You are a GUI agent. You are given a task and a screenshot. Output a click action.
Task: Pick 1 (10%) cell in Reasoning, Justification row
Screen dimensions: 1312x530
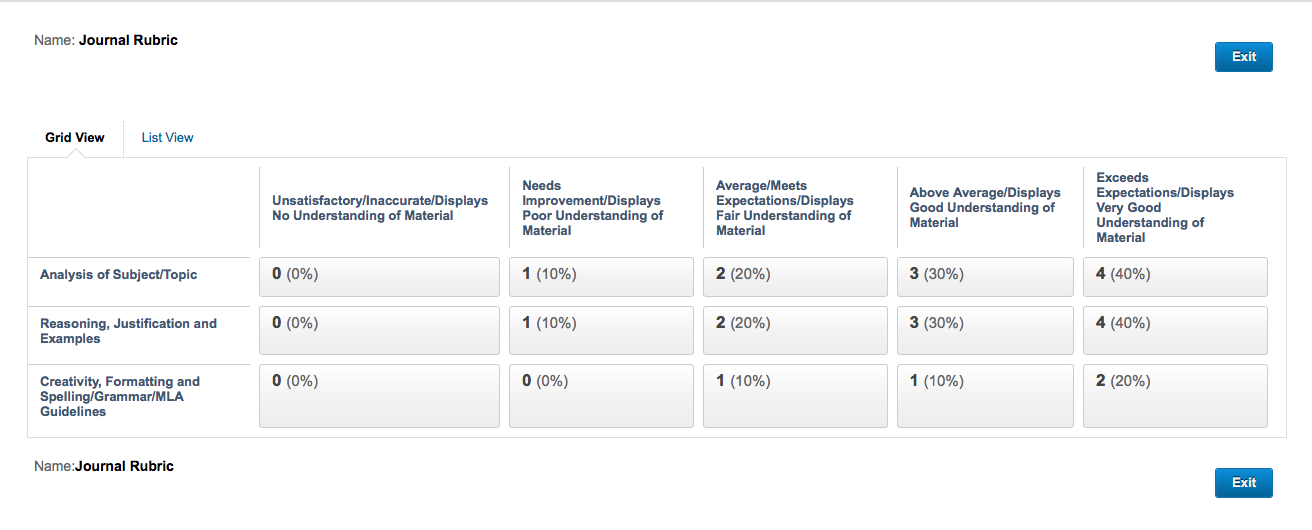601,331
